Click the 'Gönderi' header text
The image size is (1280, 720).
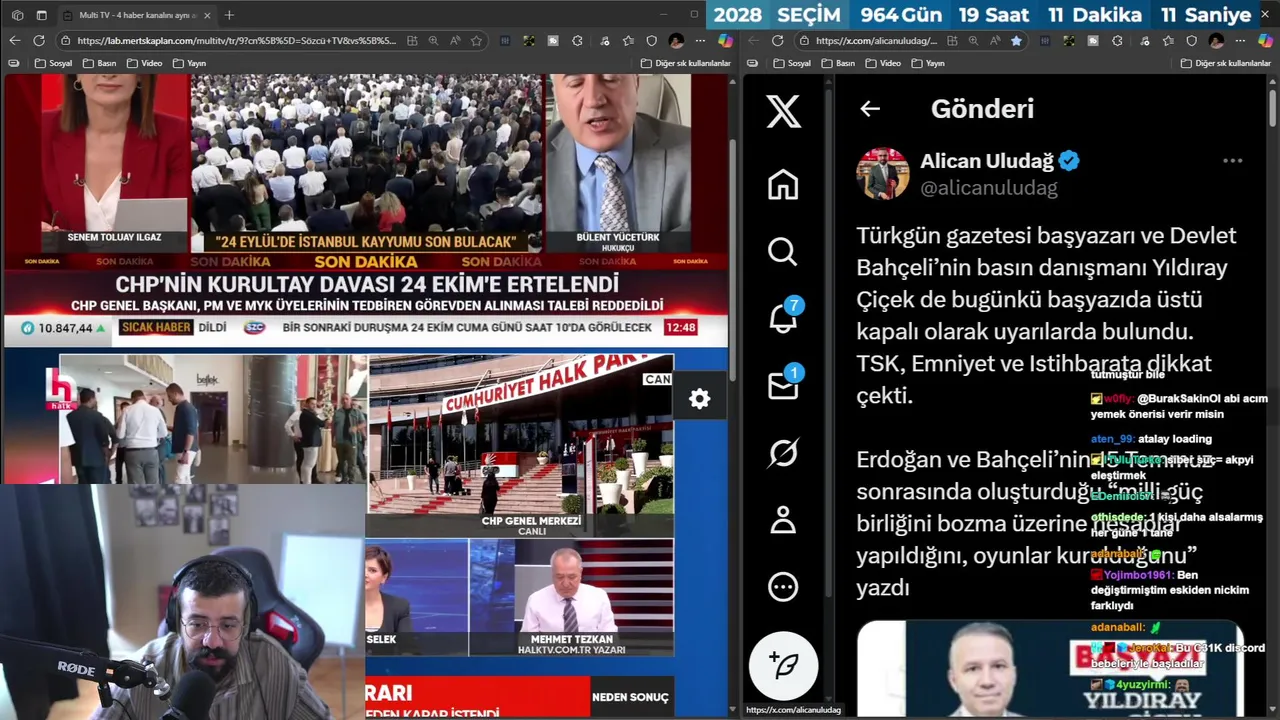click(x=982, y=109)
